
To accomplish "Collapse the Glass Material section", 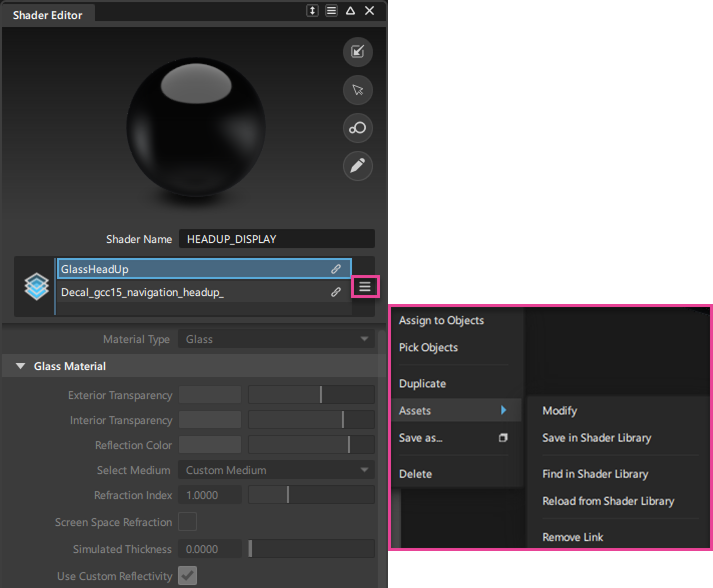I will click(20, 366).
